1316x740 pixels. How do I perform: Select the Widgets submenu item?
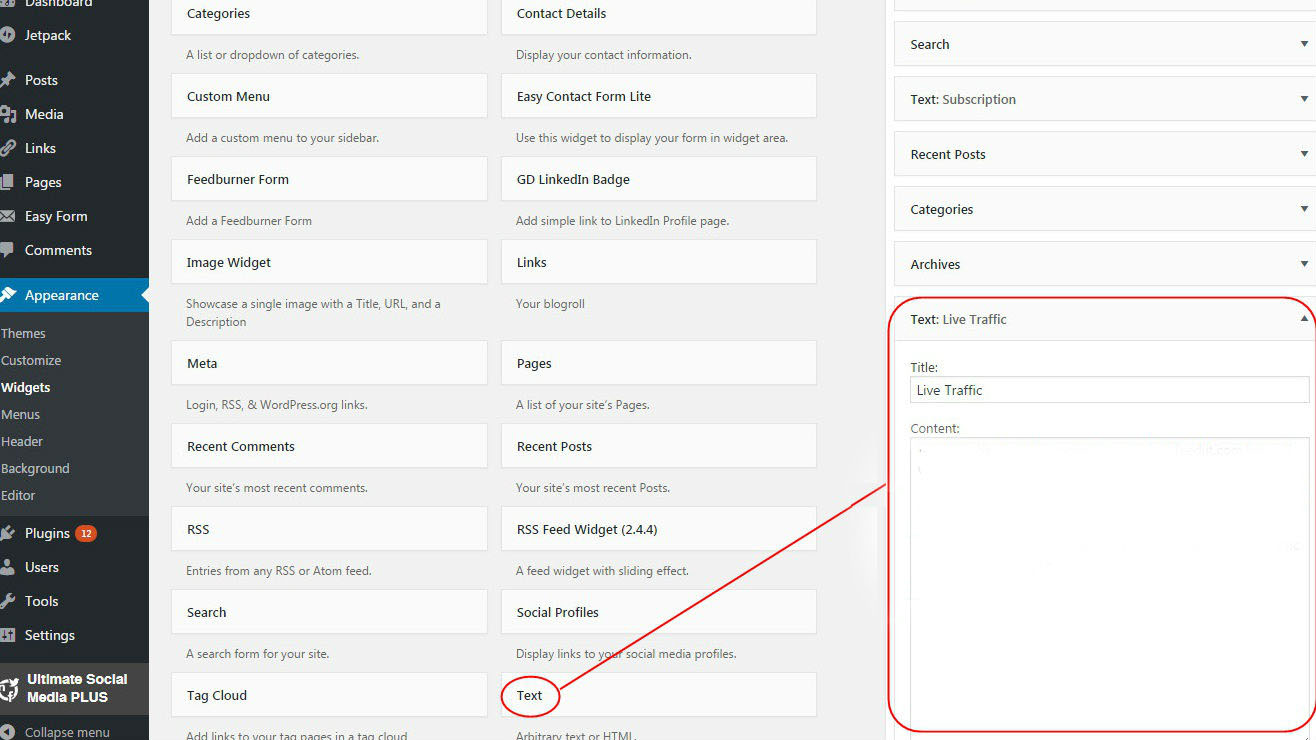(26, 387)
